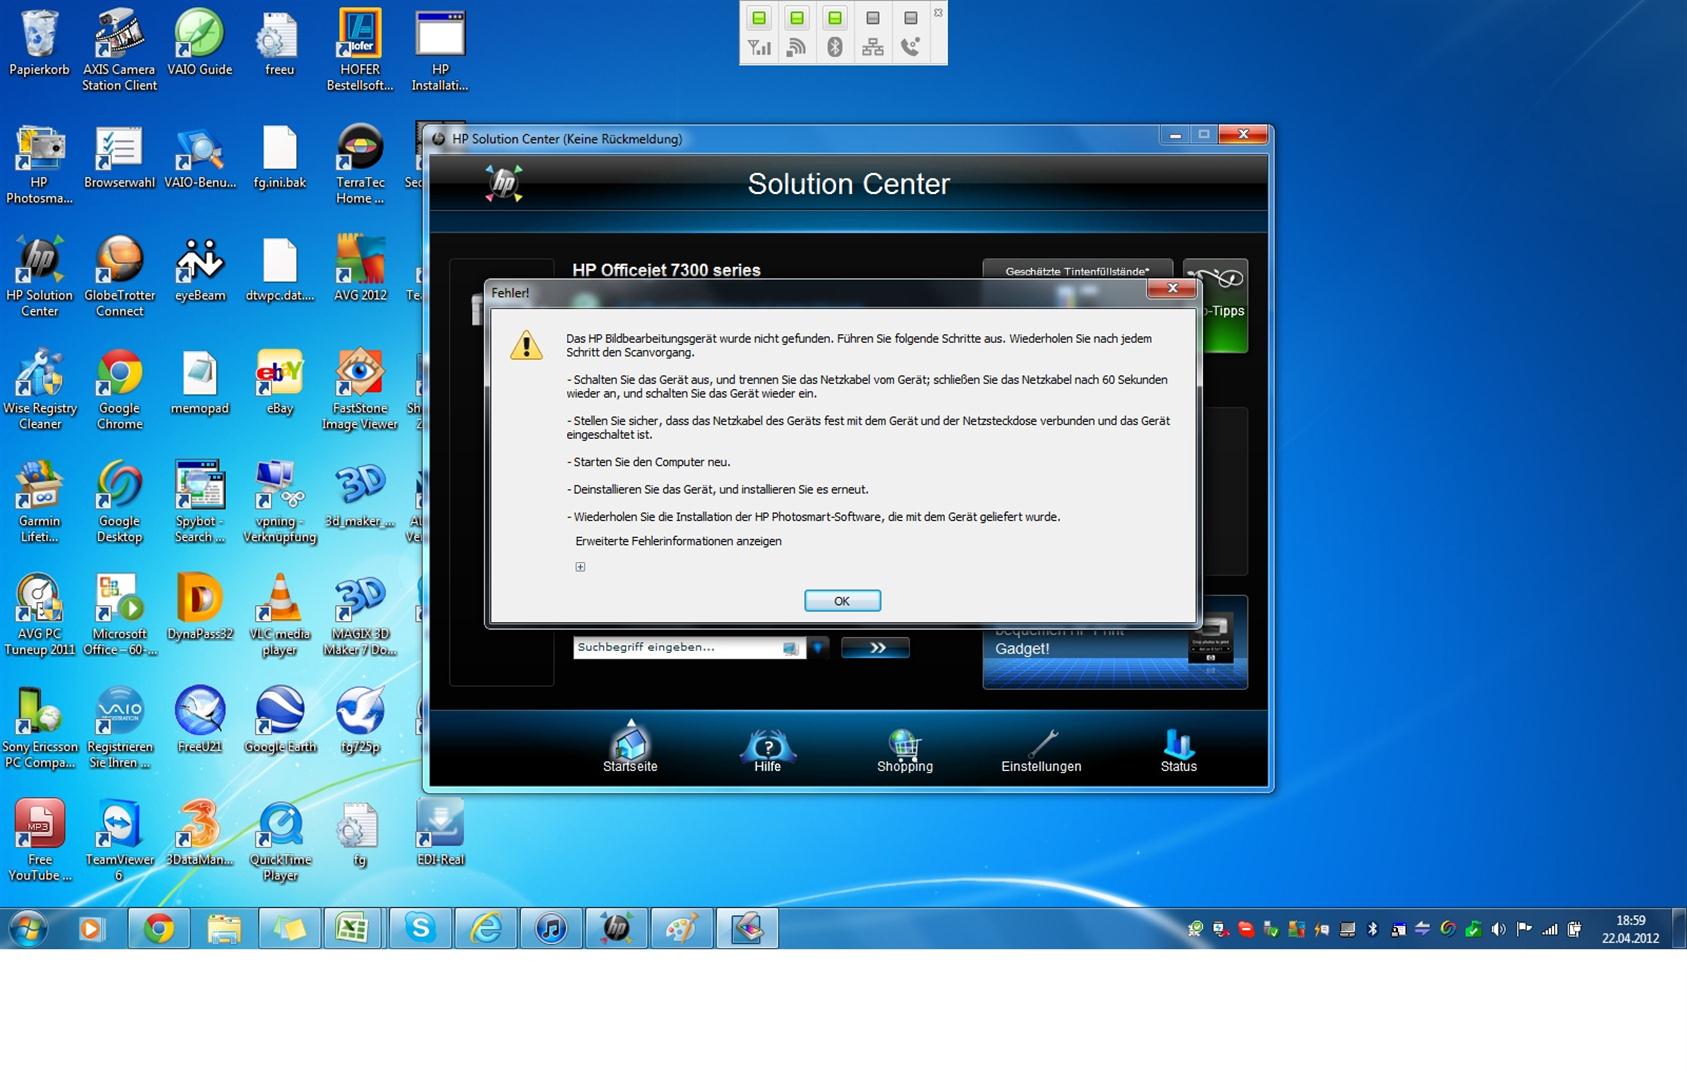Screen dimensions: 1687x1080
Task: Open the Hilfe section in Solution Center
Action: click(x=767, y=748)
